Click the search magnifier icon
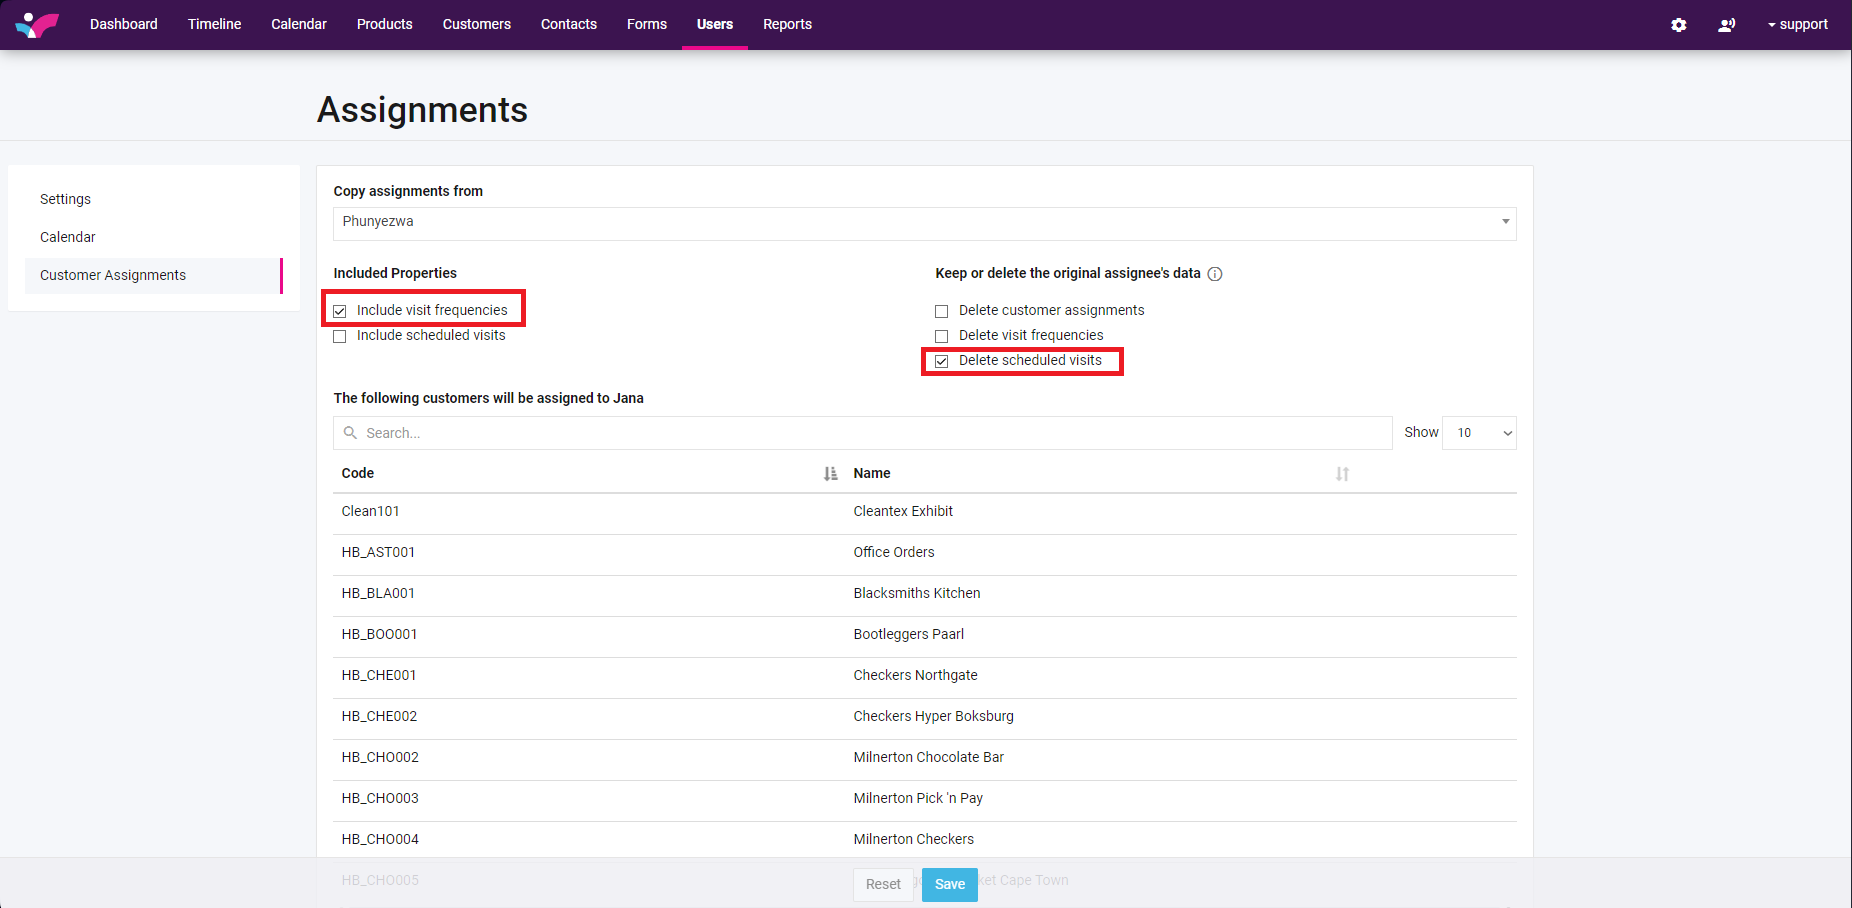Image resolution: width=1852 pixels, height=908 pixels. pos(350,433)
